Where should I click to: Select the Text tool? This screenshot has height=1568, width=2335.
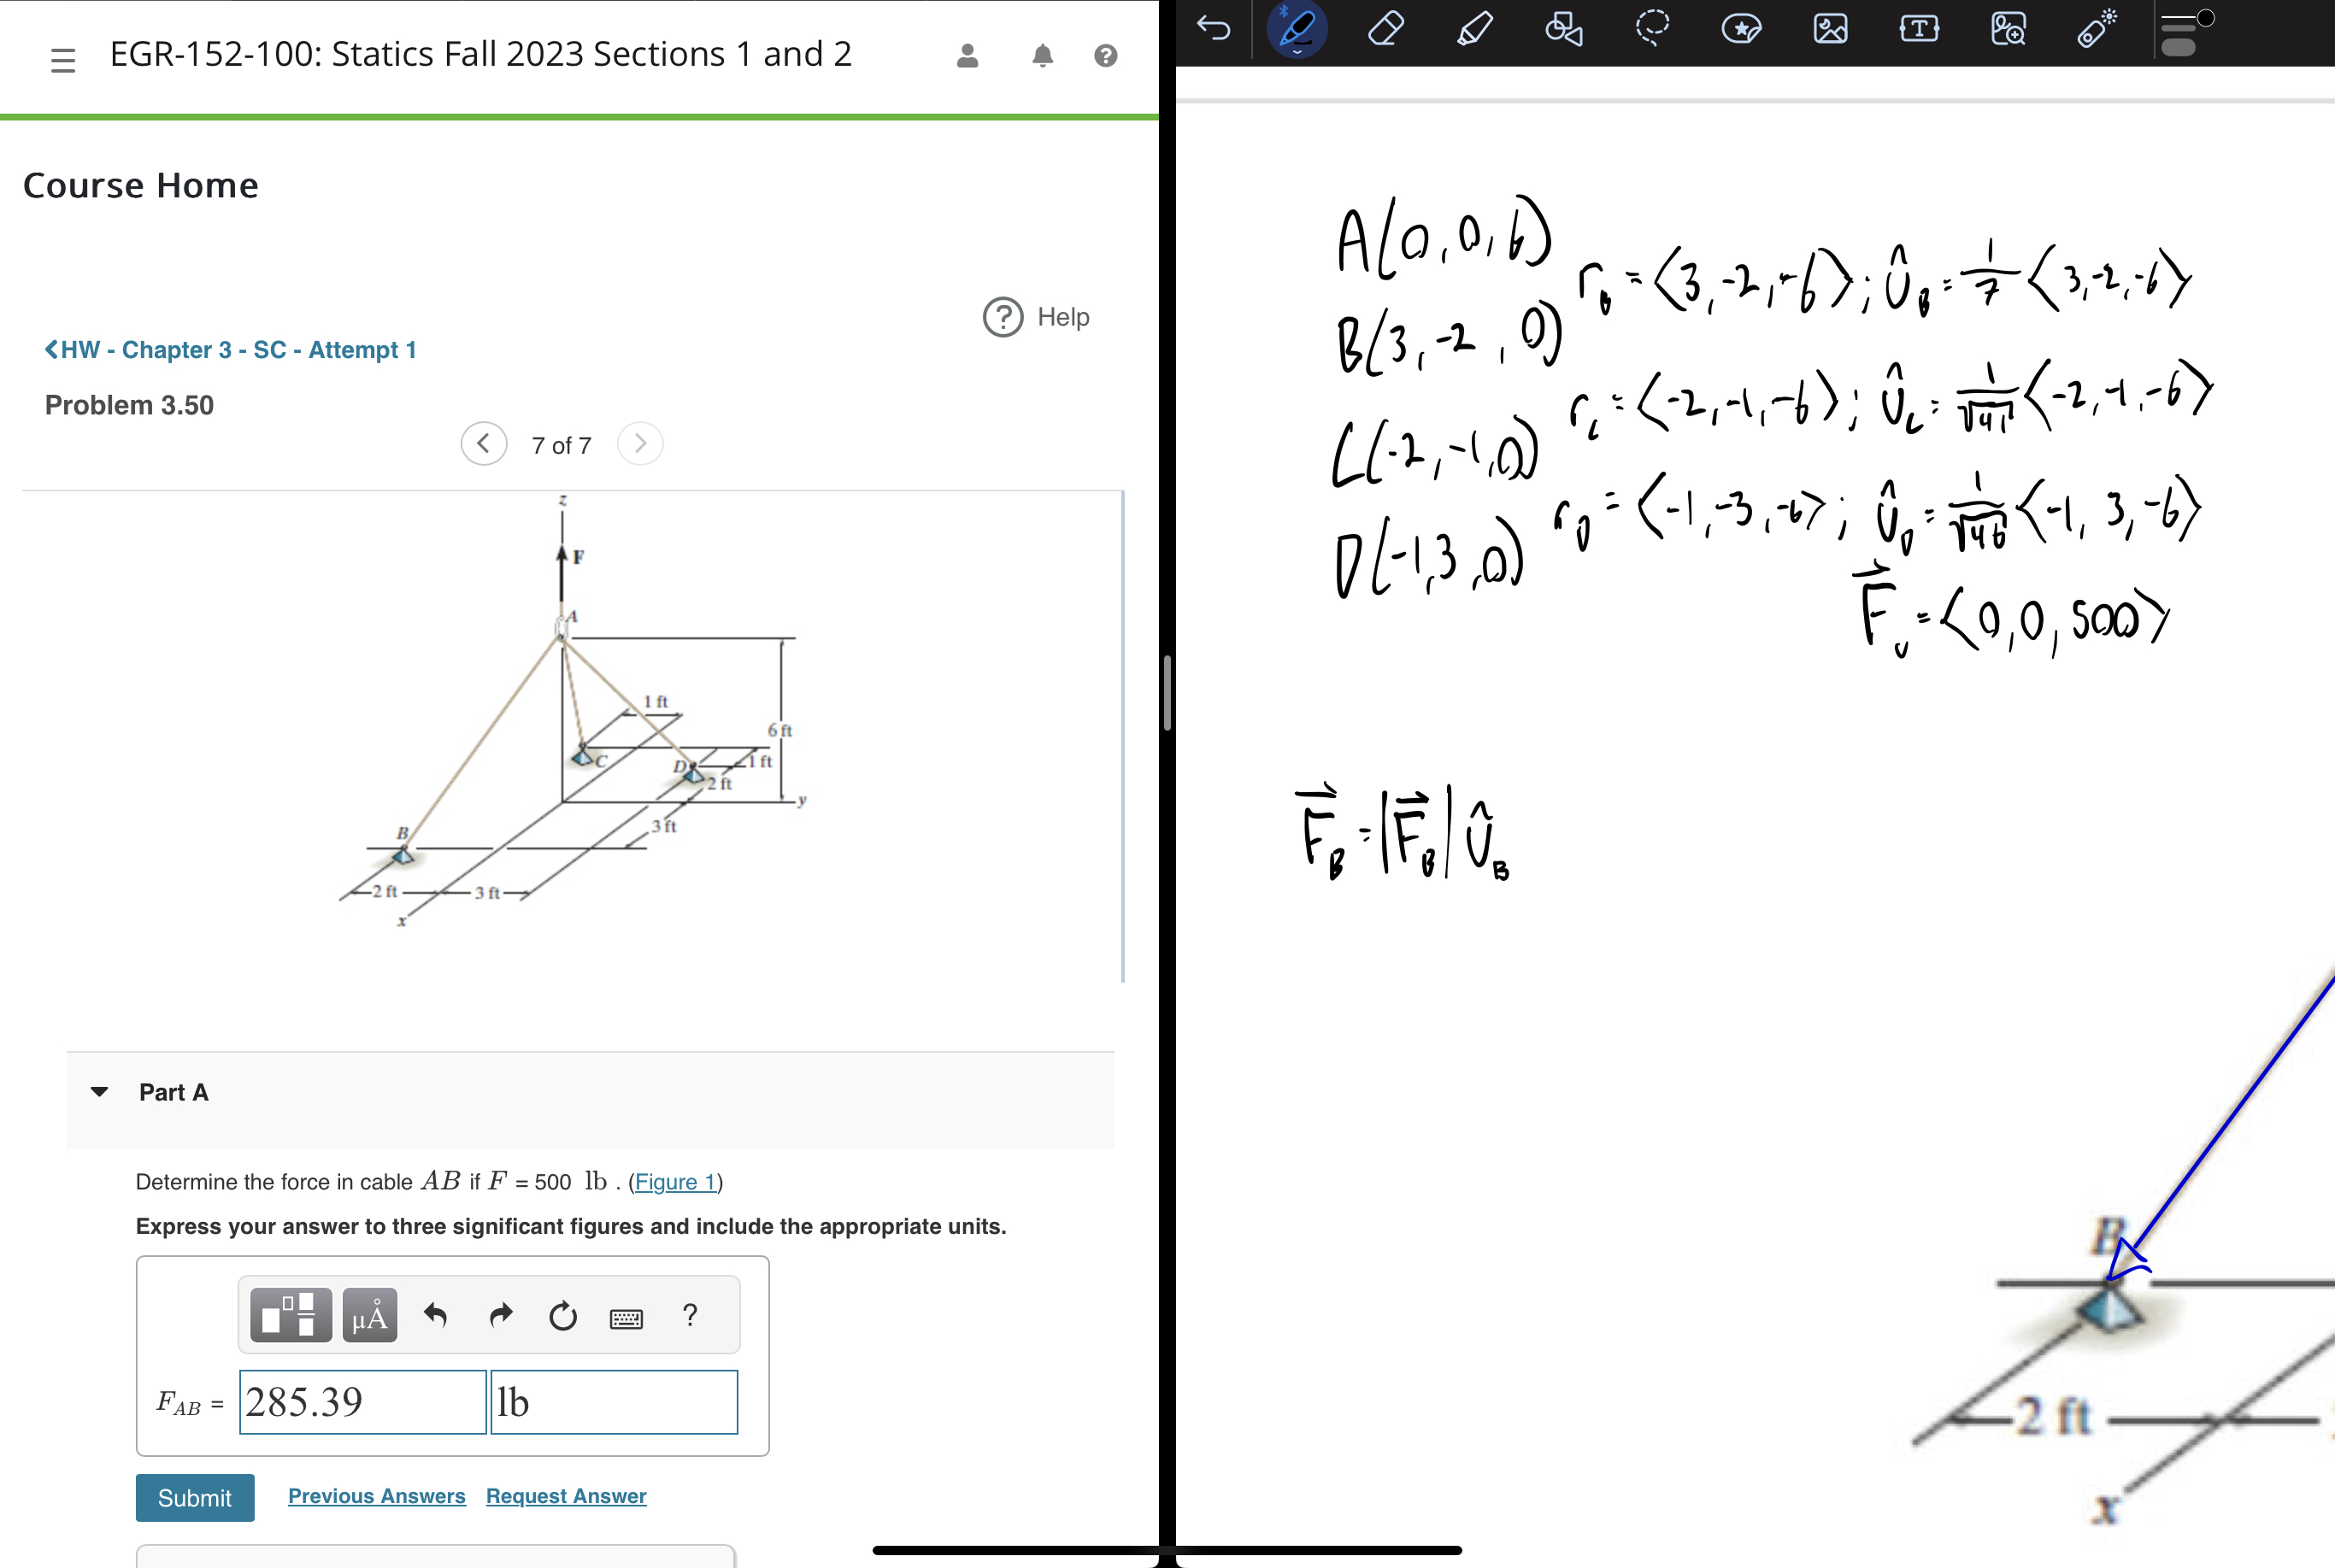click(x=1918, y=28)
